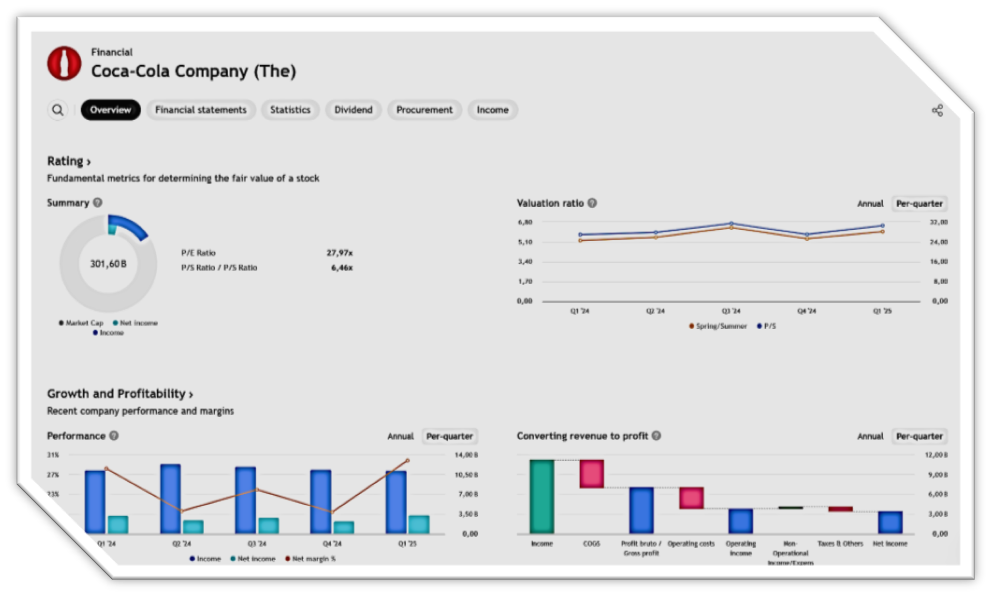This screenshot has width=991, height=596.
Task: Set Valuation ratio chart to Per-quarter
Action: [x=919, y=204]
